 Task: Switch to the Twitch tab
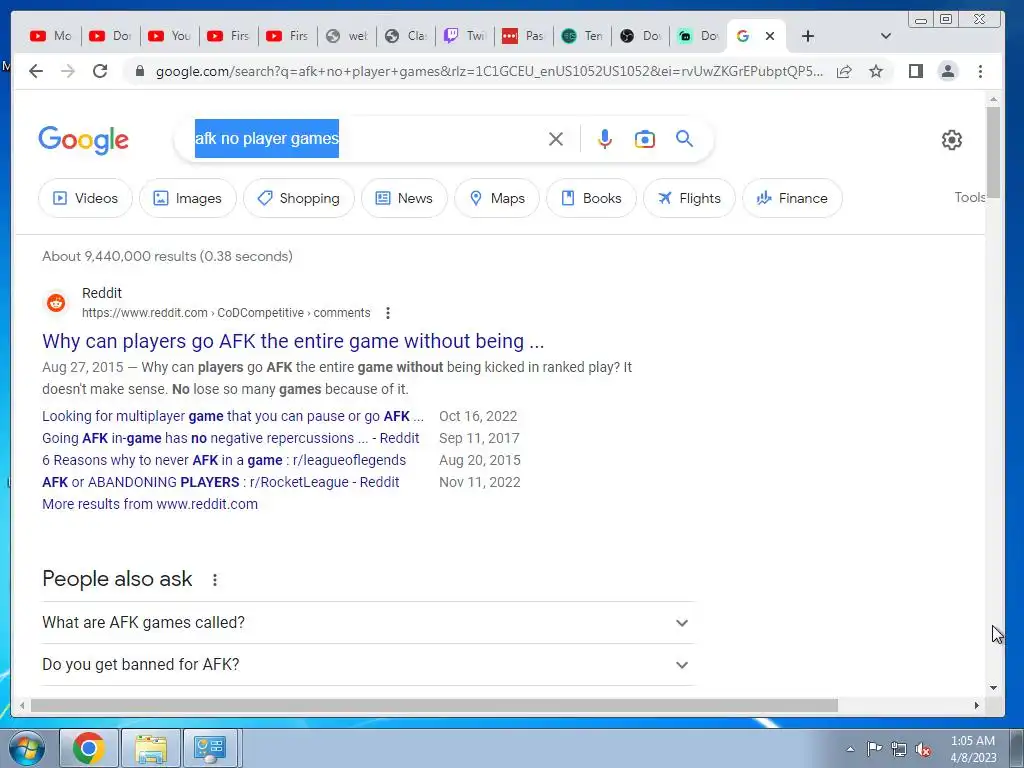tap(465, 36)
